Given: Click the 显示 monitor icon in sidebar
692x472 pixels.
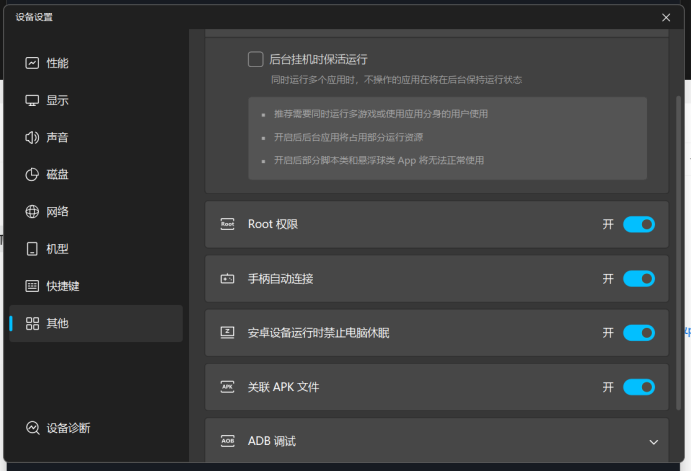Looking at the screenshot, I should 32,100.
